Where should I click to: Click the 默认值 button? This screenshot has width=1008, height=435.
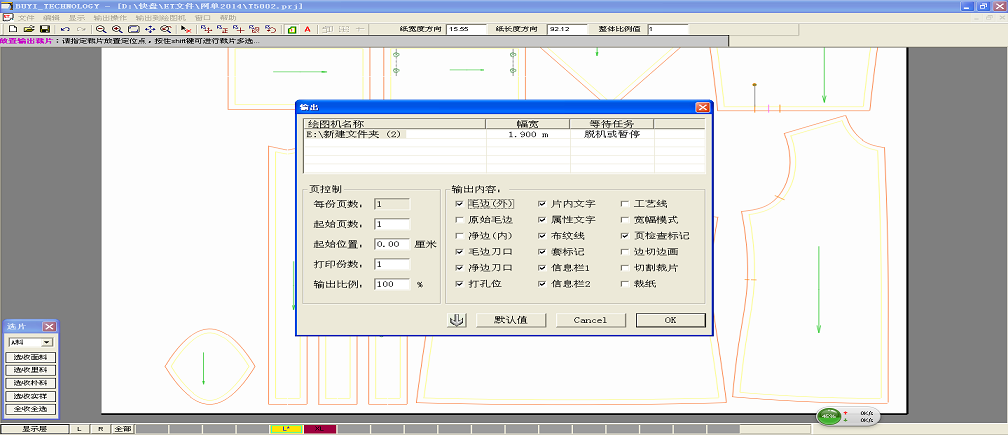pyautogui.click(x=511, y=320)
